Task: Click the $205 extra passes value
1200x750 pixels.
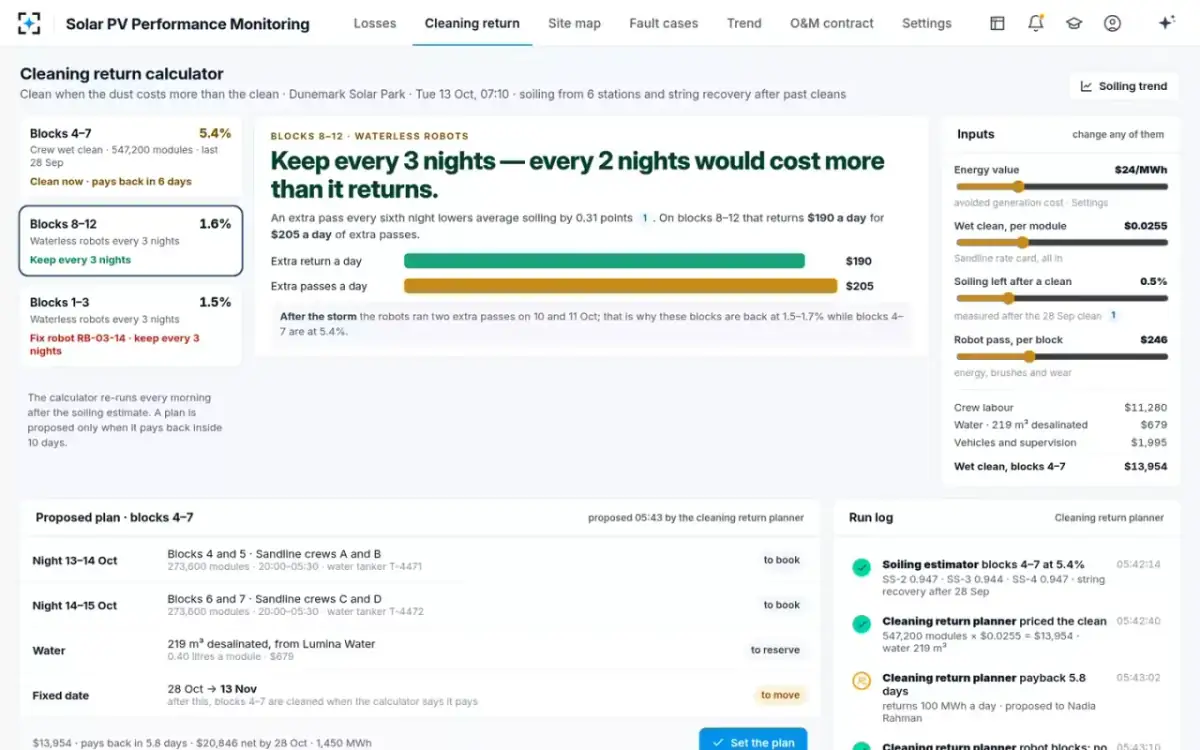Action: (860, 286)
